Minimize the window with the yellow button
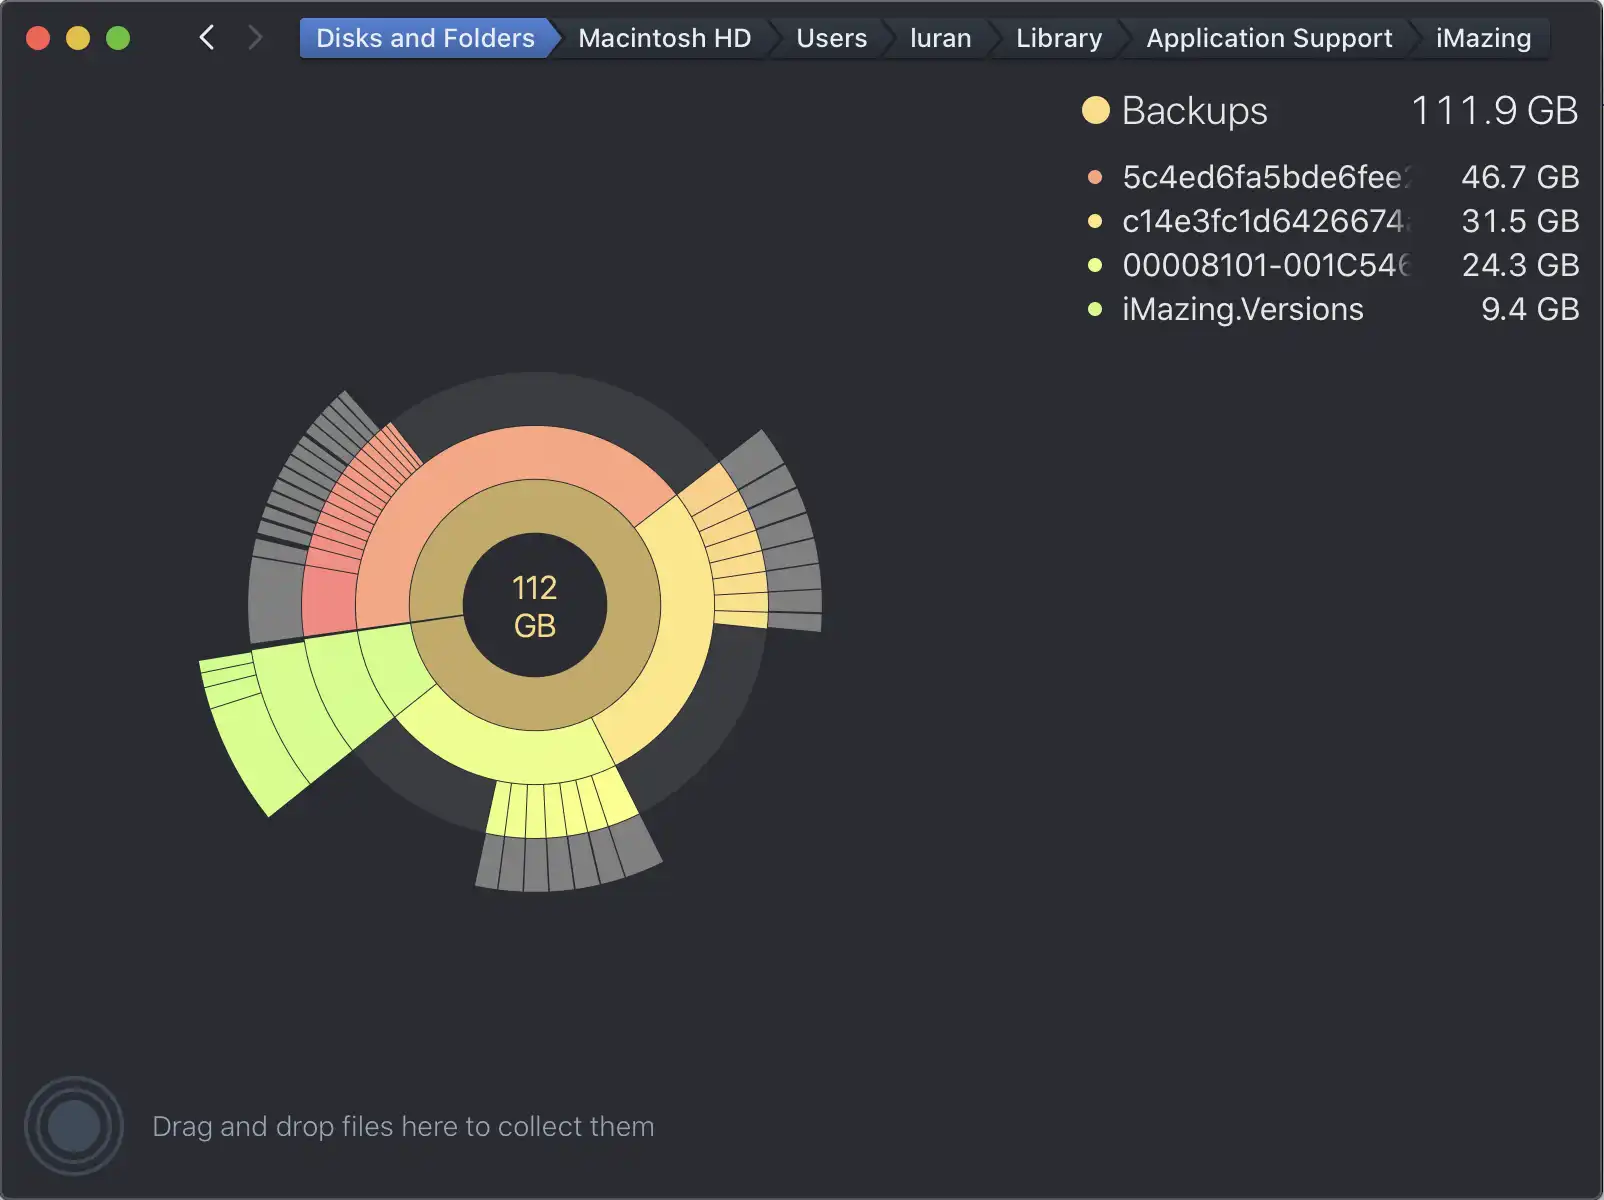Image resolution: width=1604 pixels, height=1200 pixels. (x=78, y=38)
